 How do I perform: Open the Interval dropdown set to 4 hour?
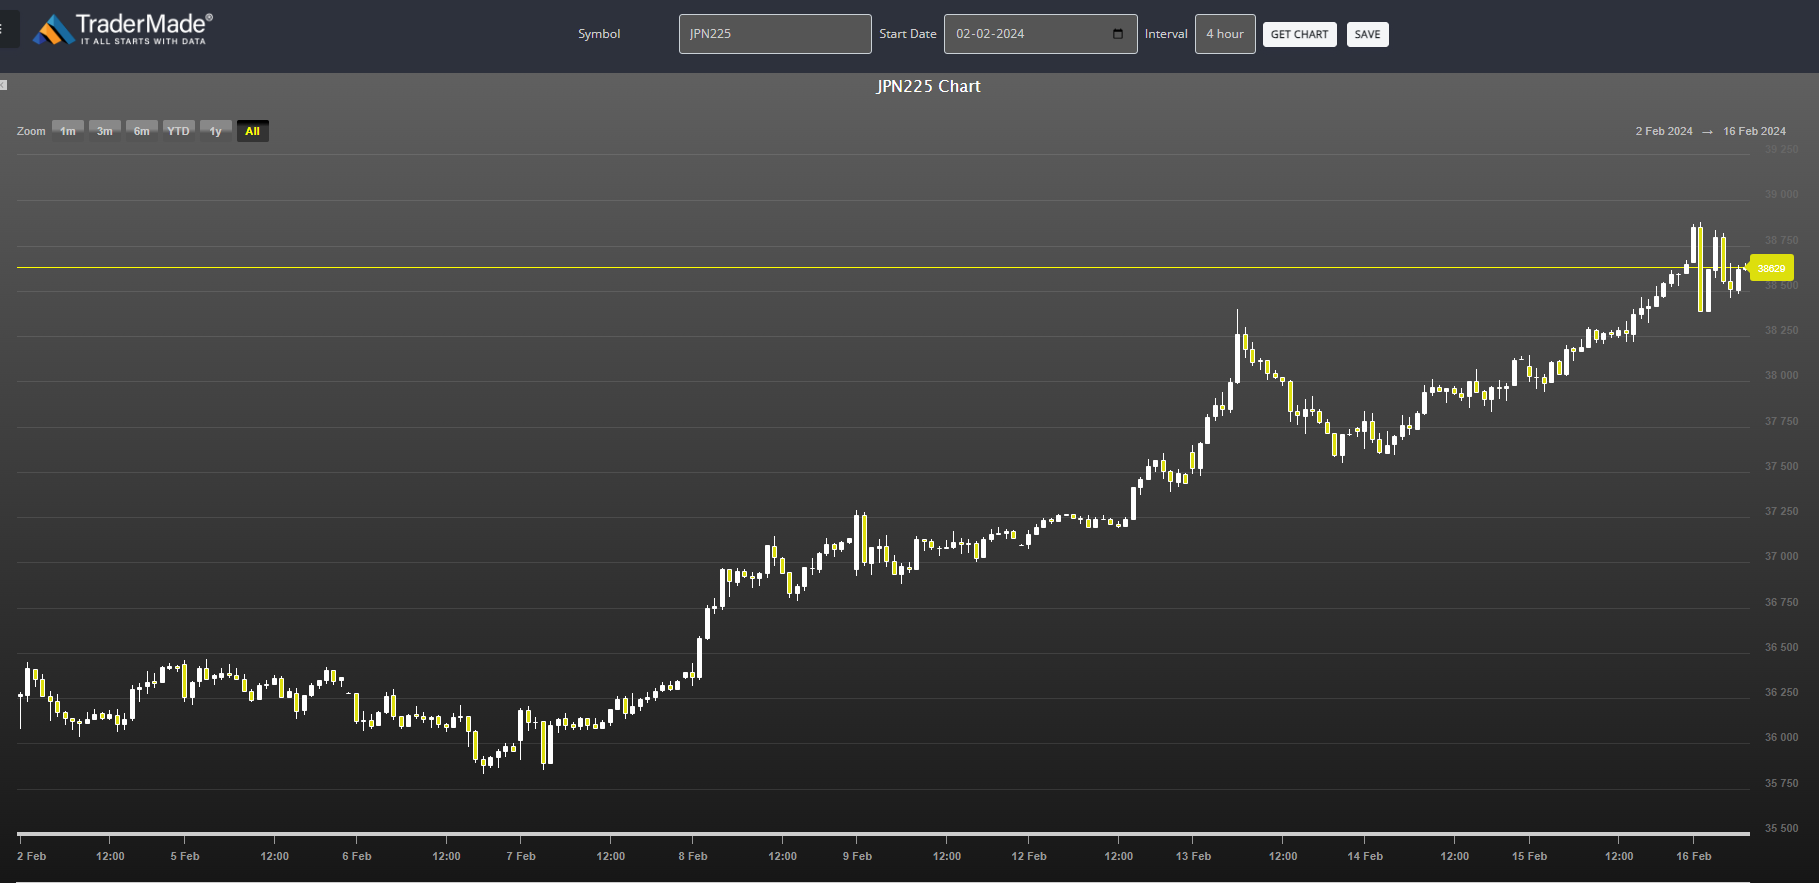(1225, 34)
